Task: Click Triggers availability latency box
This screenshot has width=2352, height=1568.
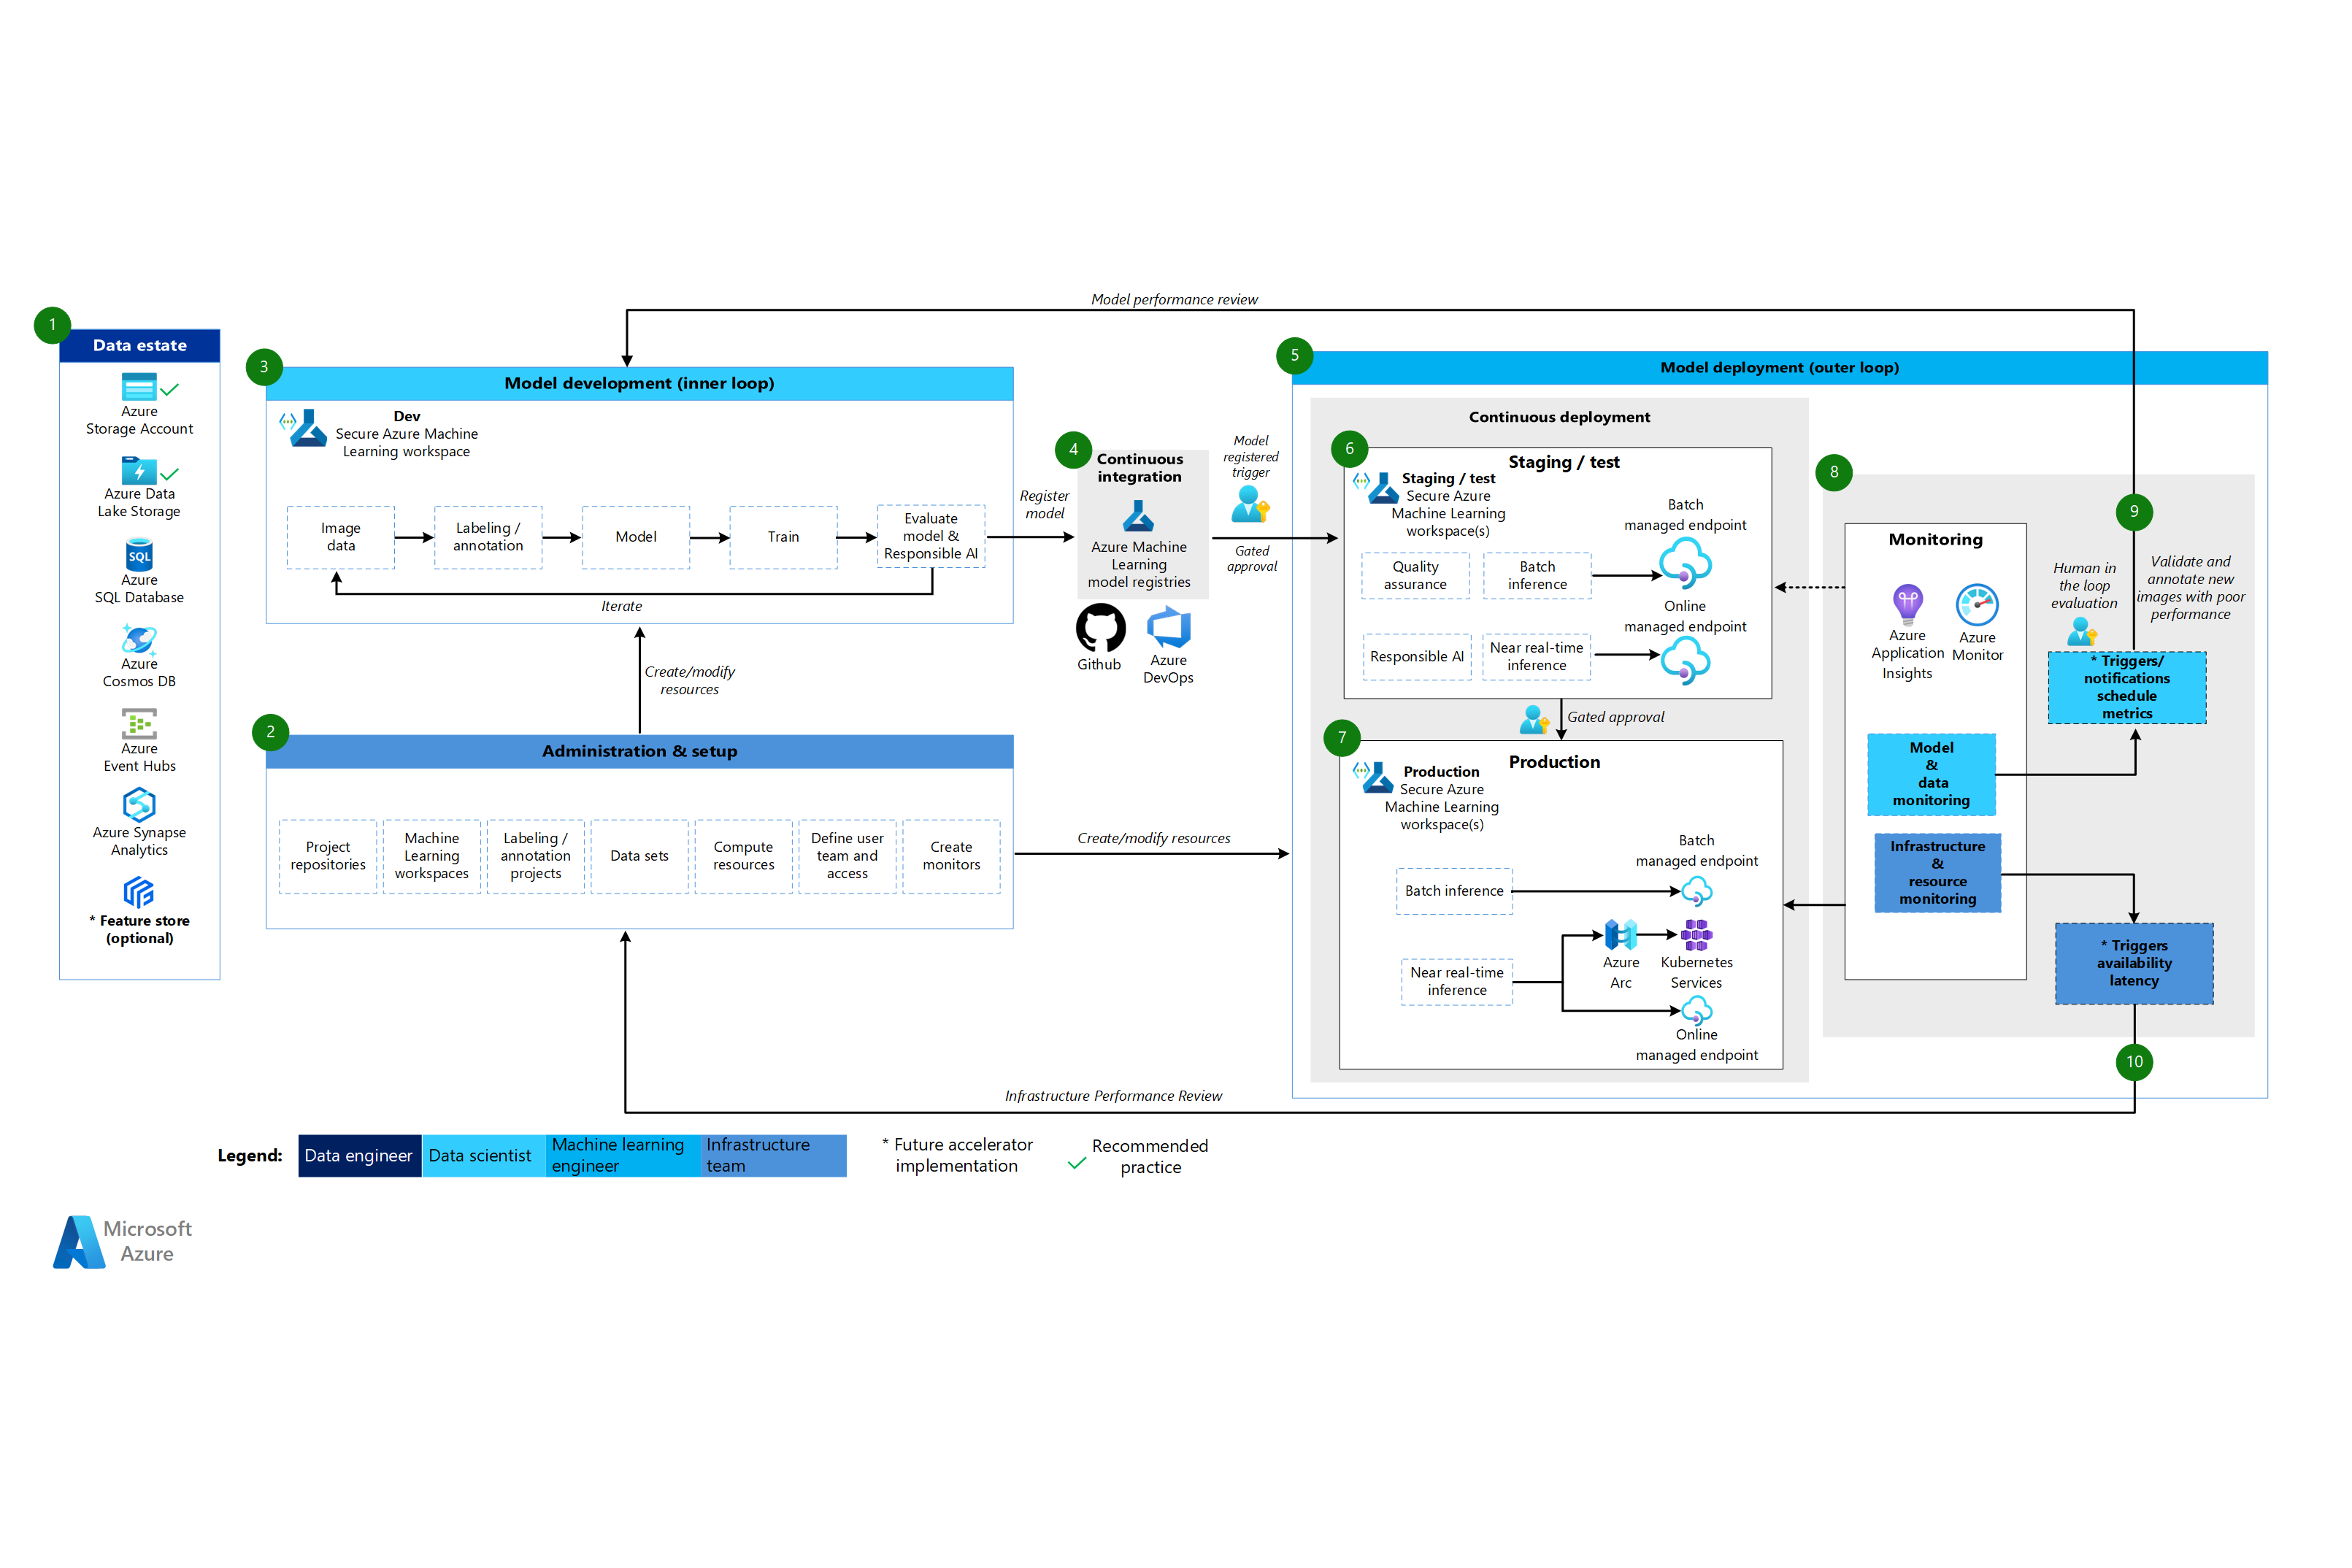Action: point(2134,964)
